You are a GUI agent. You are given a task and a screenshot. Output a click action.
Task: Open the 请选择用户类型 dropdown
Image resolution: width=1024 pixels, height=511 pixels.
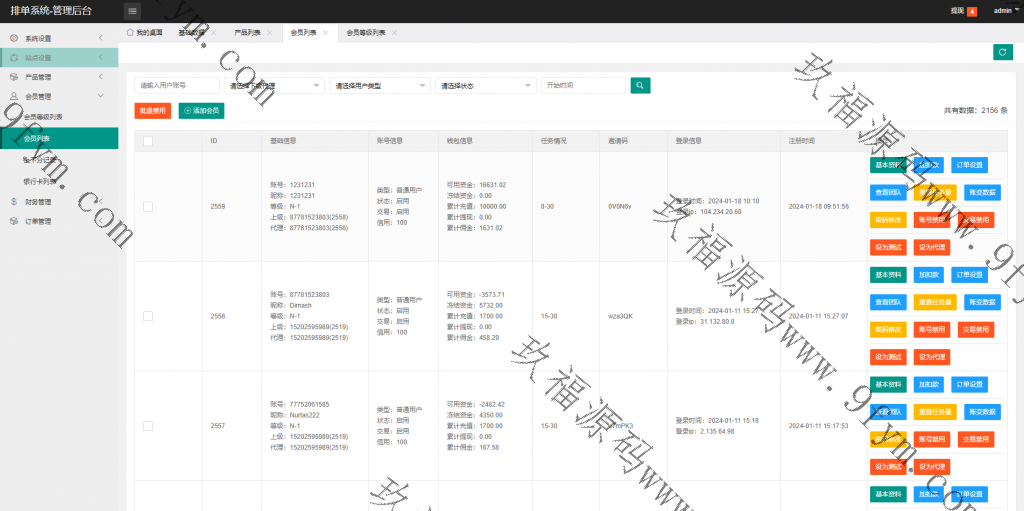[380, 86]
